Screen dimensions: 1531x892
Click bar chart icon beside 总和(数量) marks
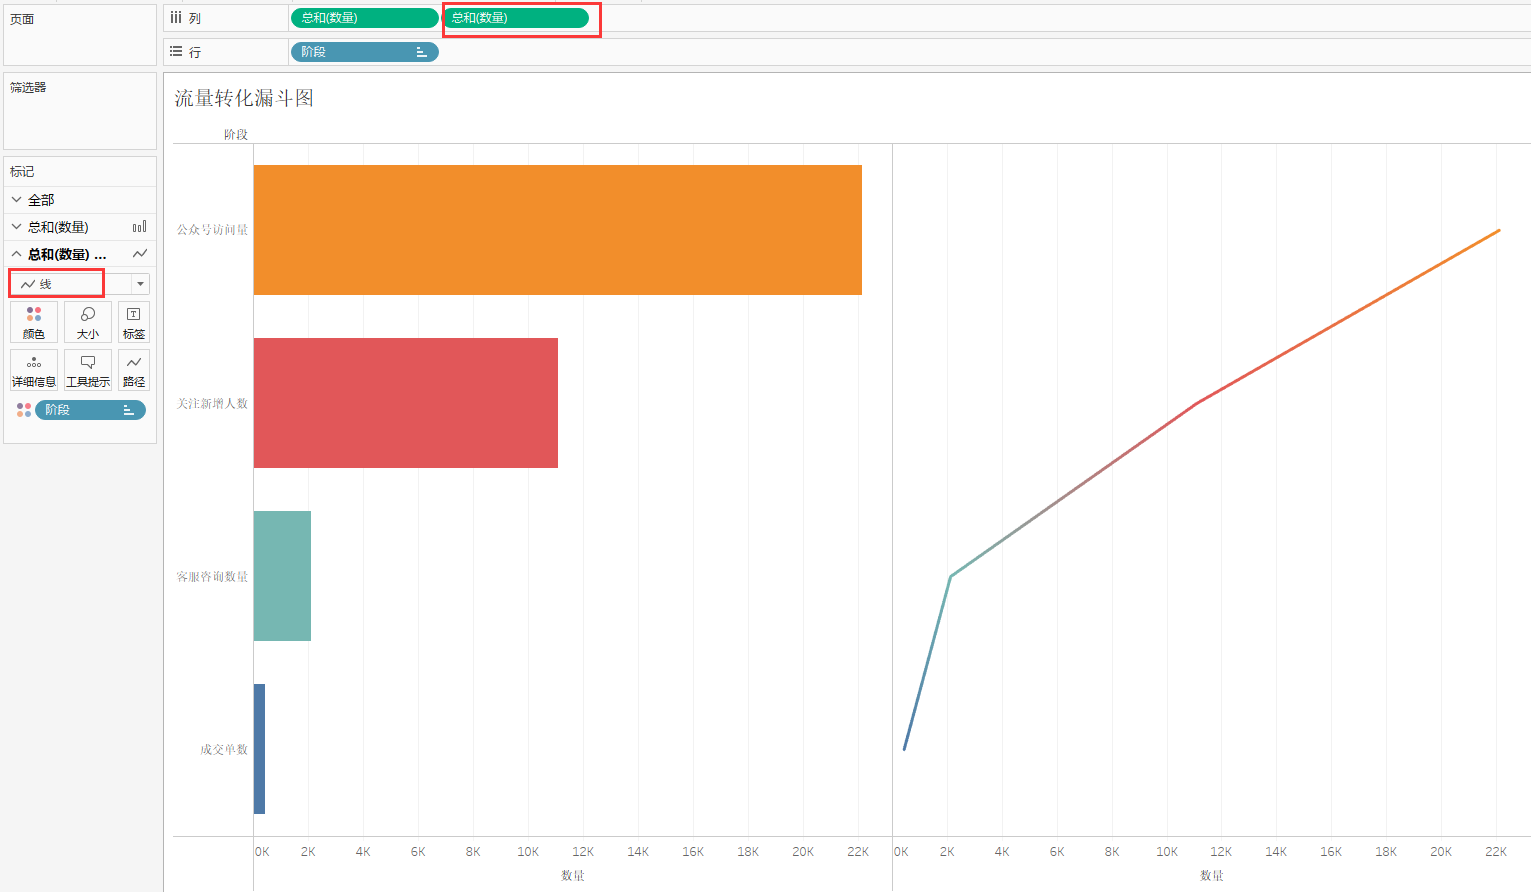pos(140,227)
